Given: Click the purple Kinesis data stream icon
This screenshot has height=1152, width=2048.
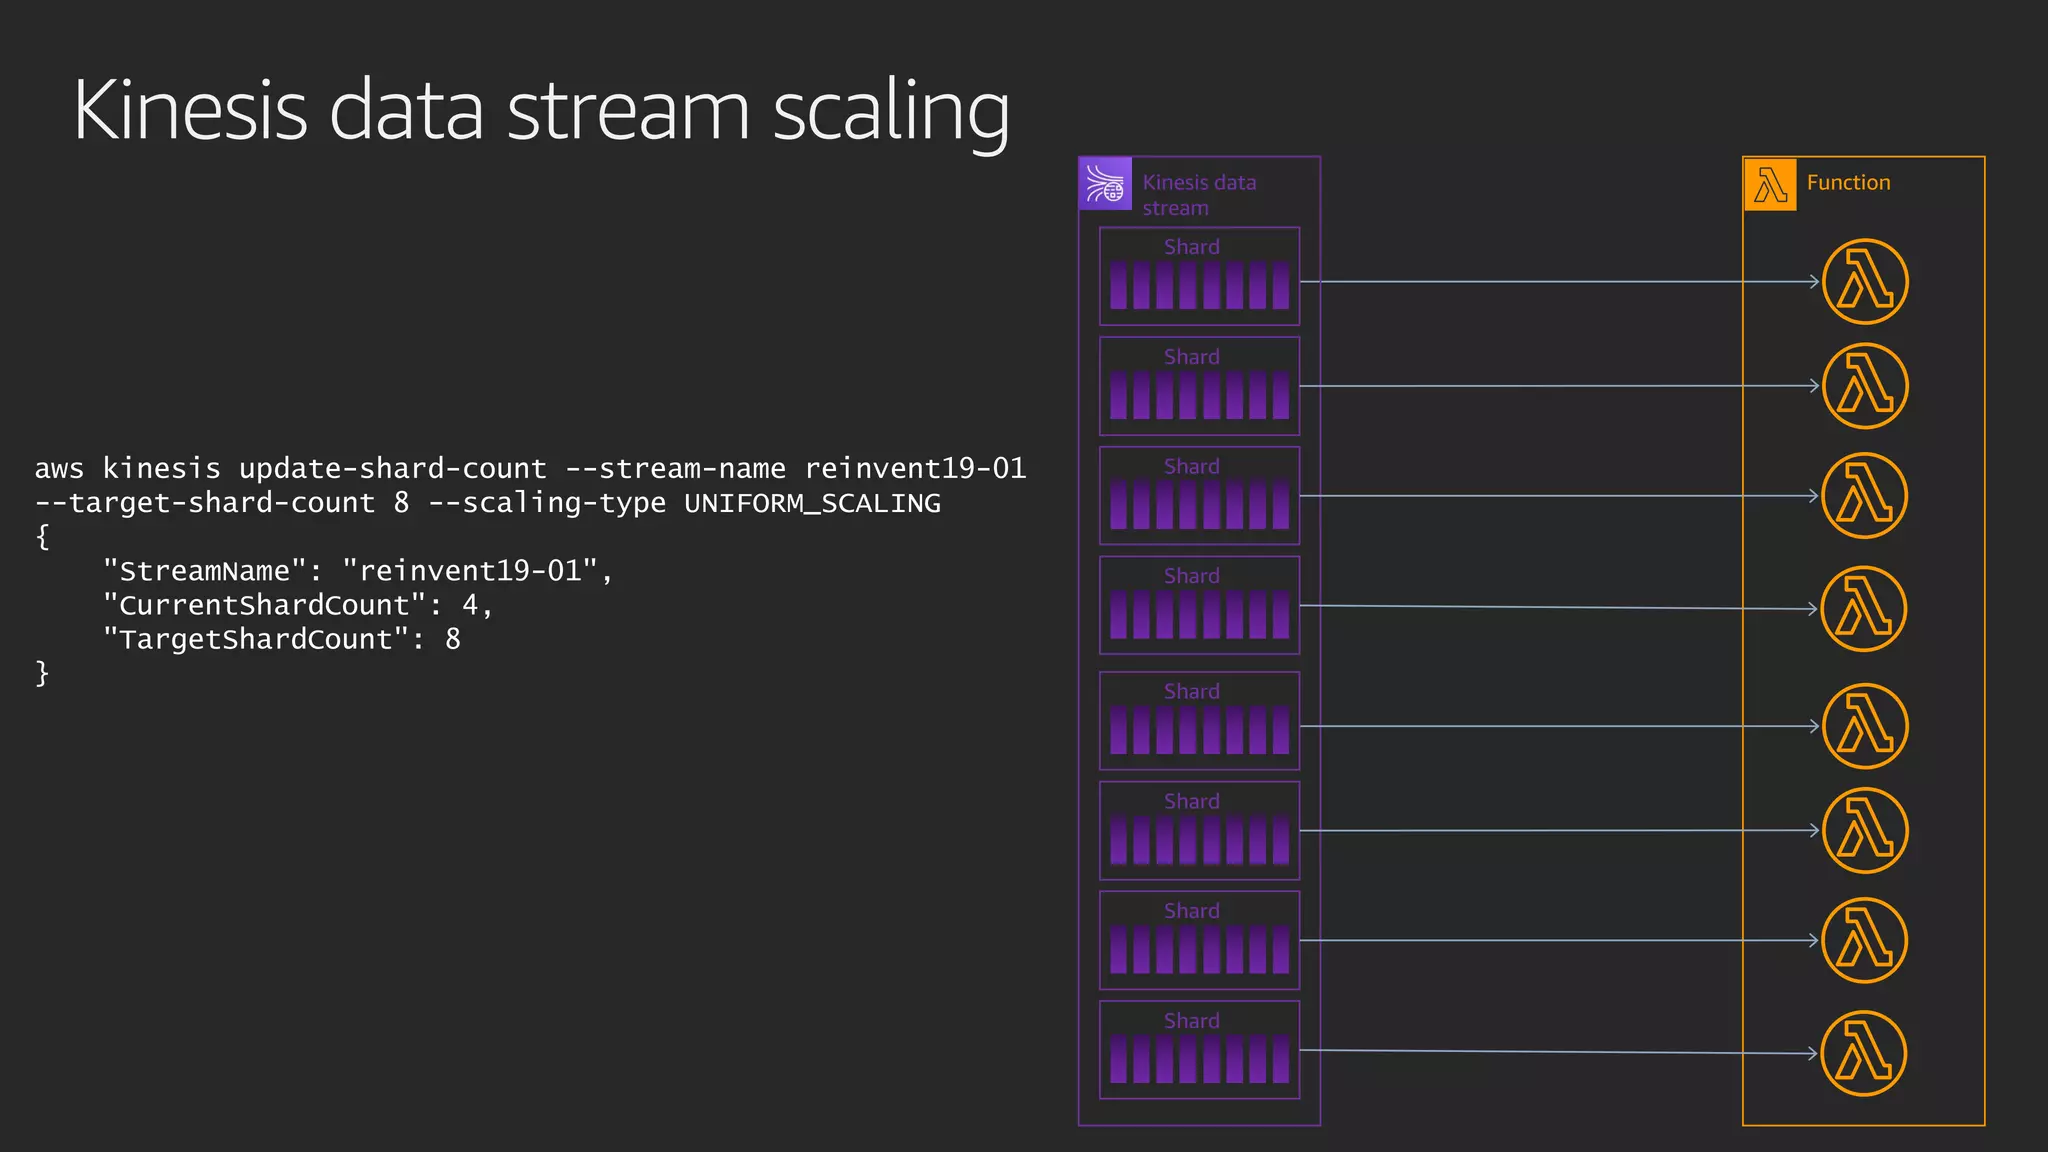Looking at the screenshot, I should 1105,184.
